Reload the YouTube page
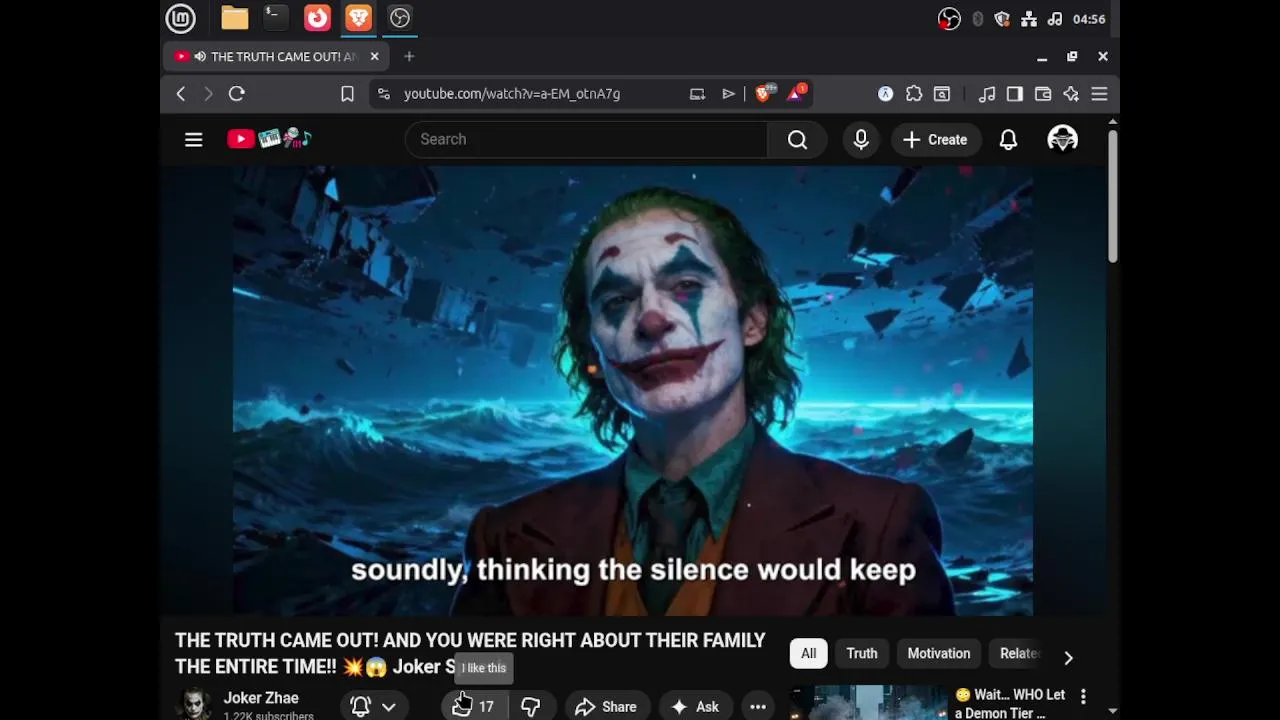 [237, 94]
